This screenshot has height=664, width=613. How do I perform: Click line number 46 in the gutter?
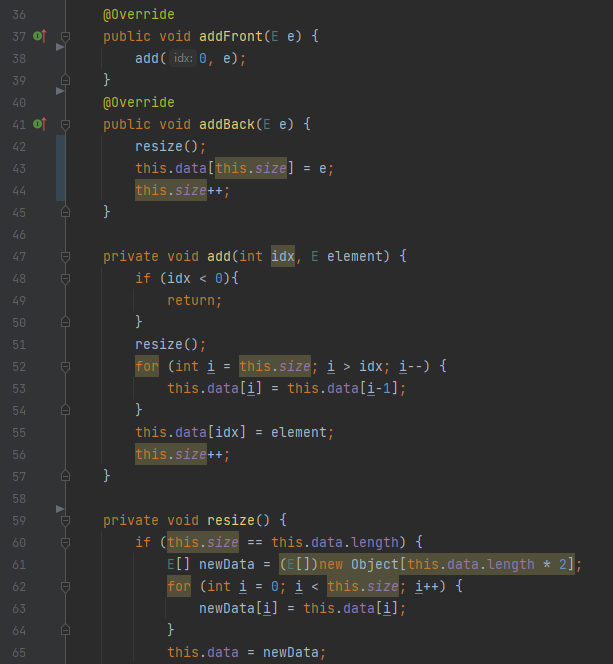tap(20, 234)
